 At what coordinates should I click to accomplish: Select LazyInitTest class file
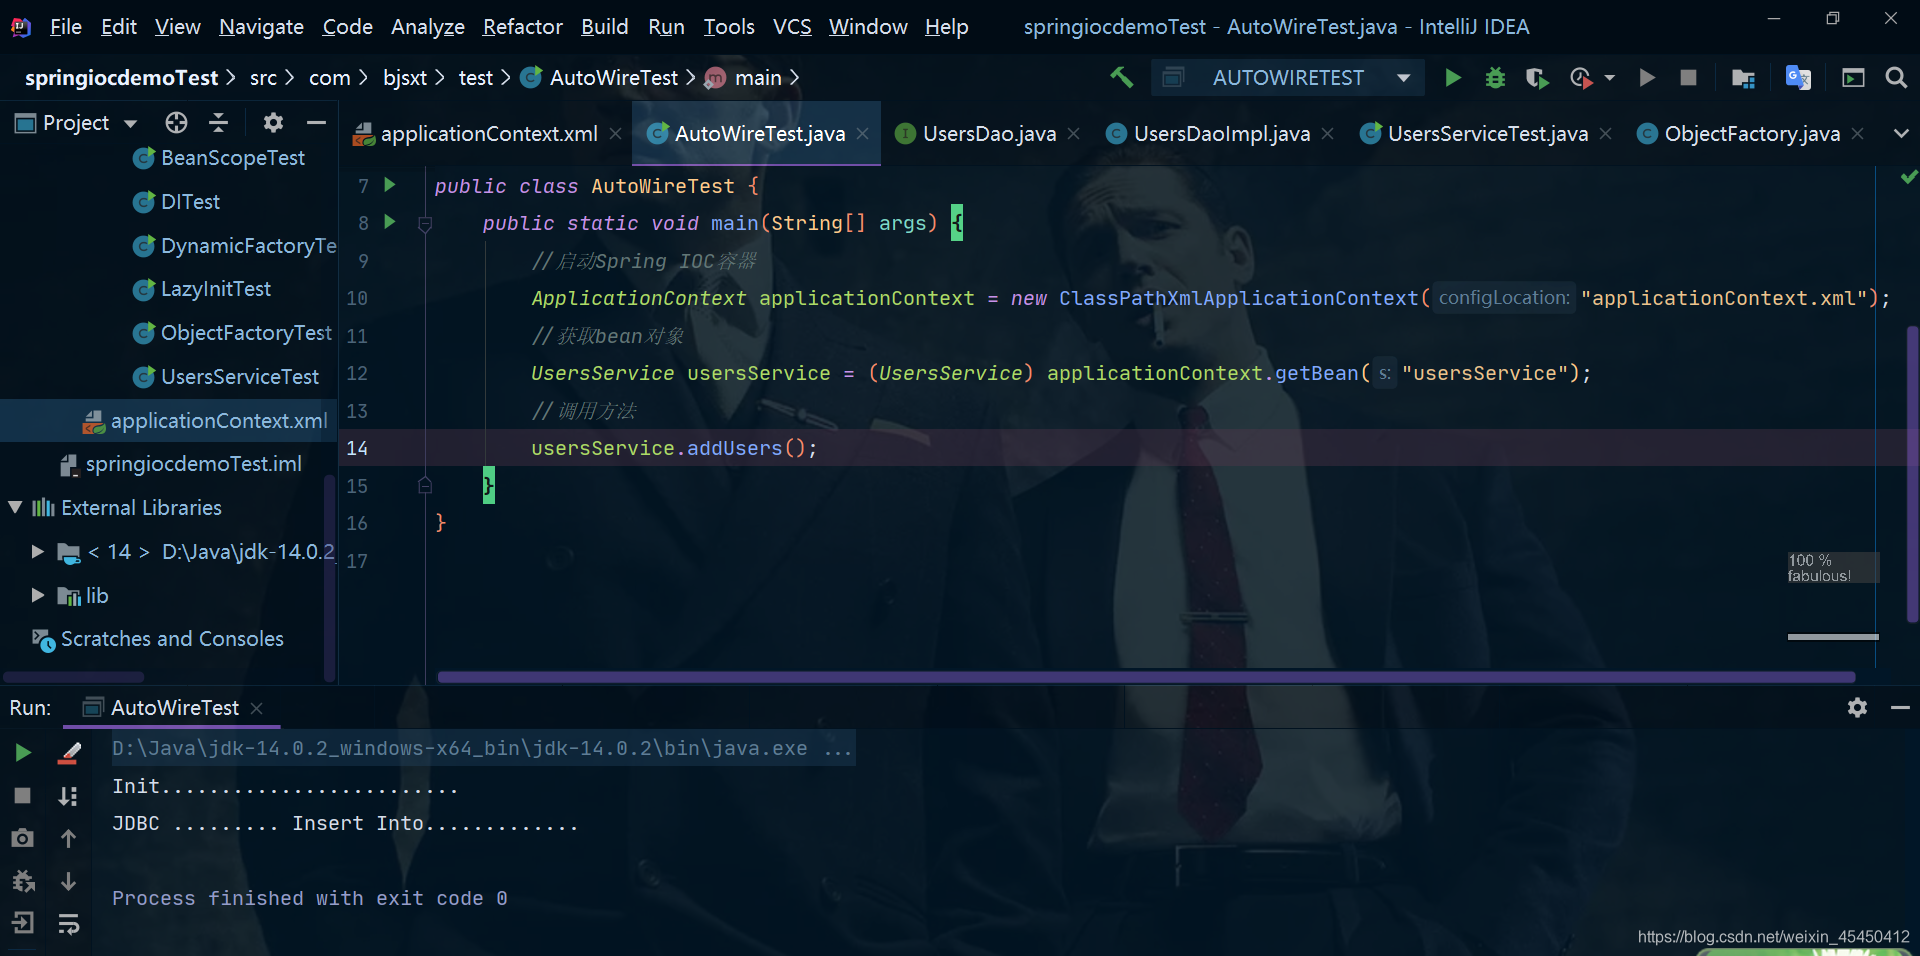(x=215, y=289)
